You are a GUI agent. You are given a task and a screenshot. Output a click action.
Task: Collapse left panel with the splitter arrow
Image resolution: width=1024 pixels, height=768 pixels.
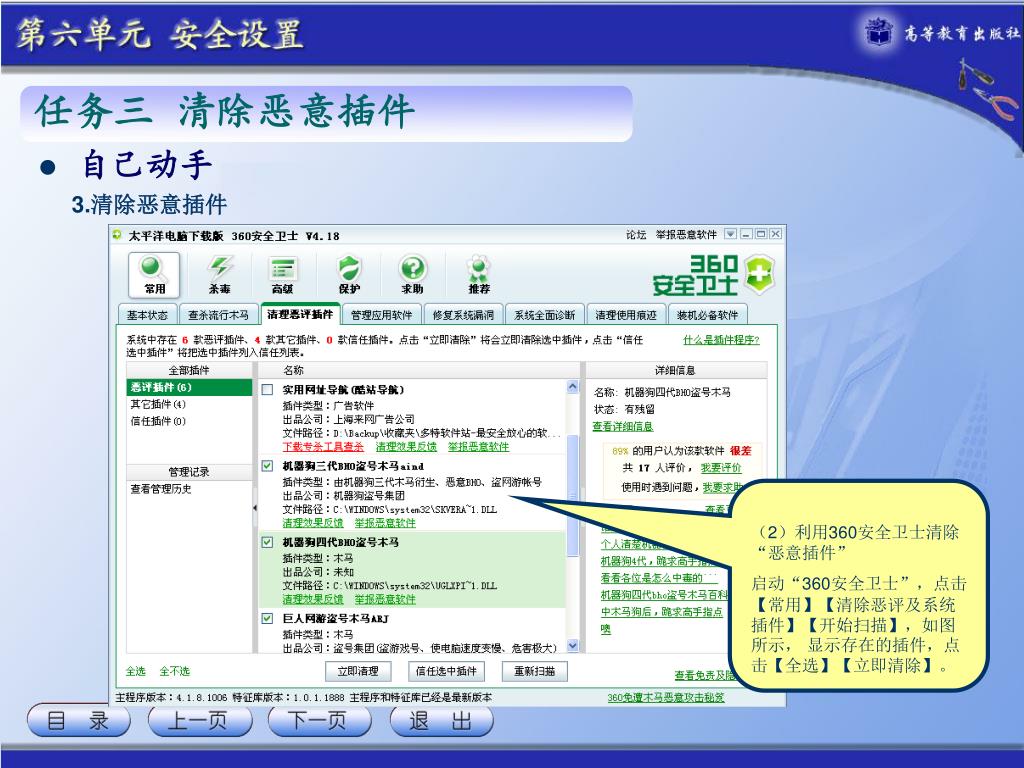(255, 507)
